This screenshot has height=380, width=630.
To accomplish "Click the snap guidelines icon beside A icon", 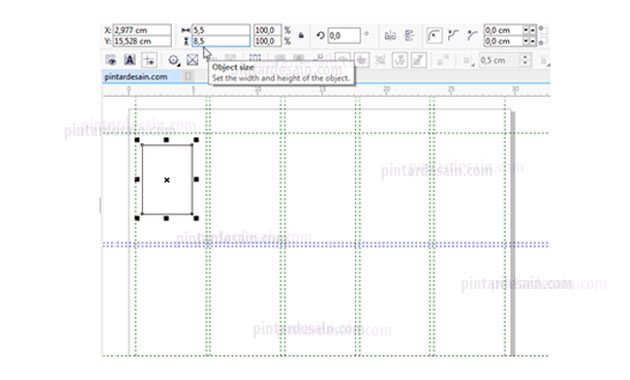I will [149, 60].
